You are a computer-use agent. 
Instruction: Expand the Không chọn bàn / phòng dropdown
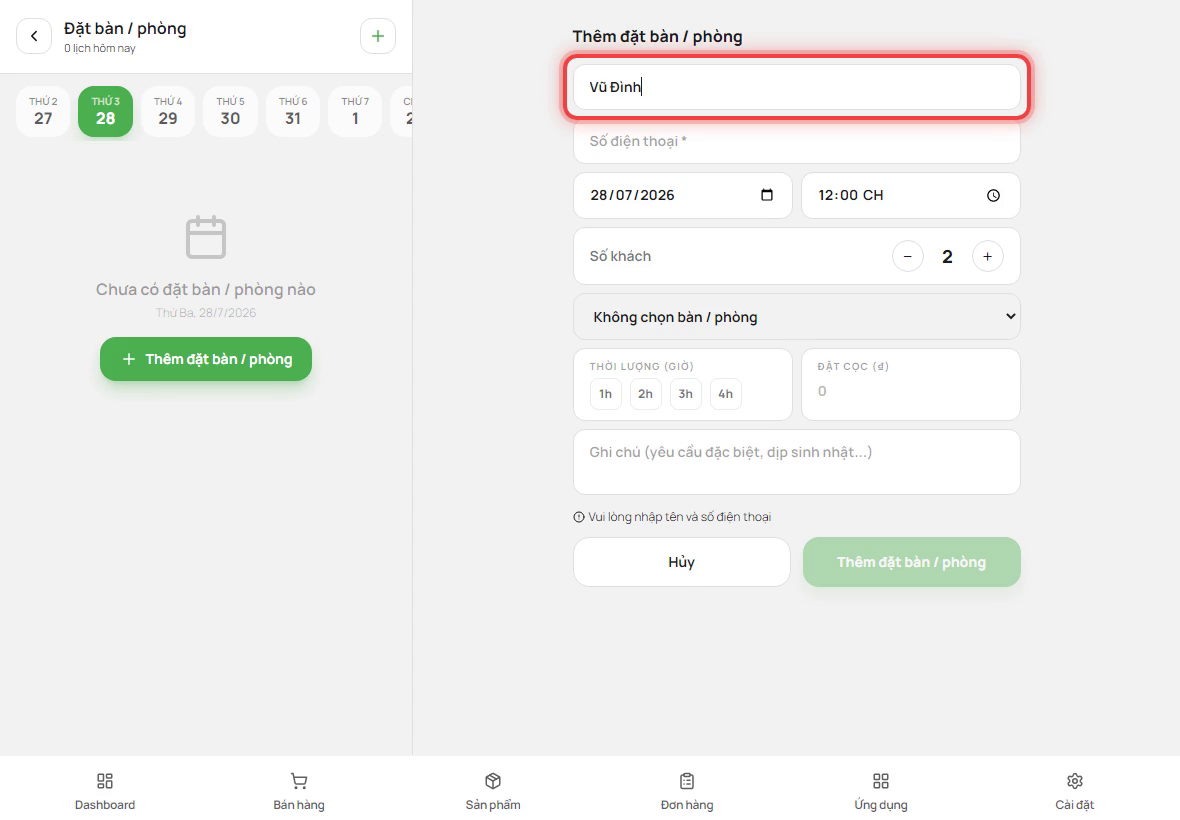tap(797, 317)
